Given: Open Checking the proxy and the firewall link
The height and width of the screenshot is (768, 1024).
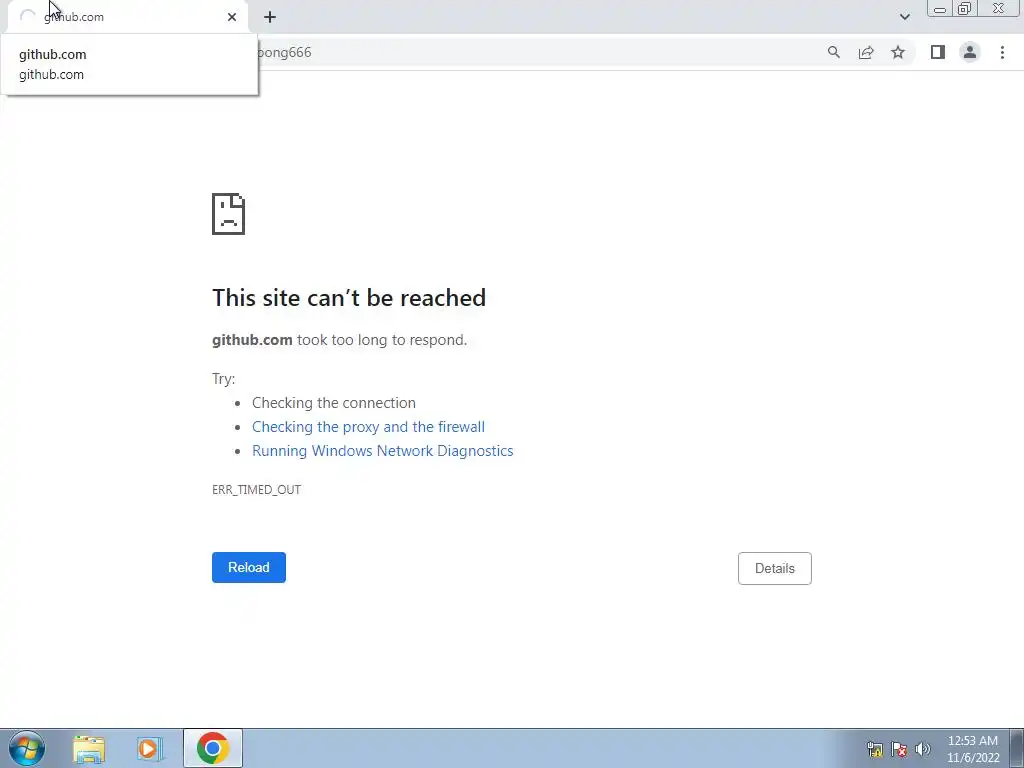Looking at the screenshot, I should click(368, 427).
